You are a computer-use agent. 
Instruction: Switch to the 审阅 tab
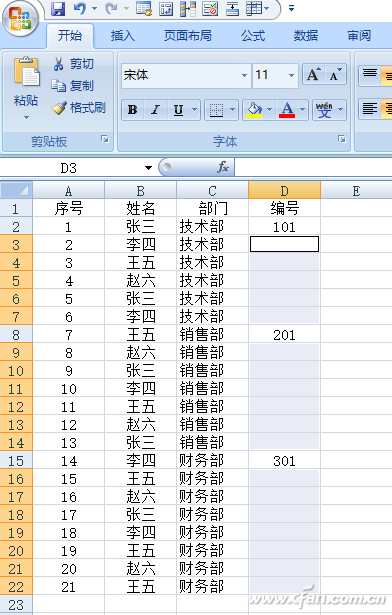point(359,36)
